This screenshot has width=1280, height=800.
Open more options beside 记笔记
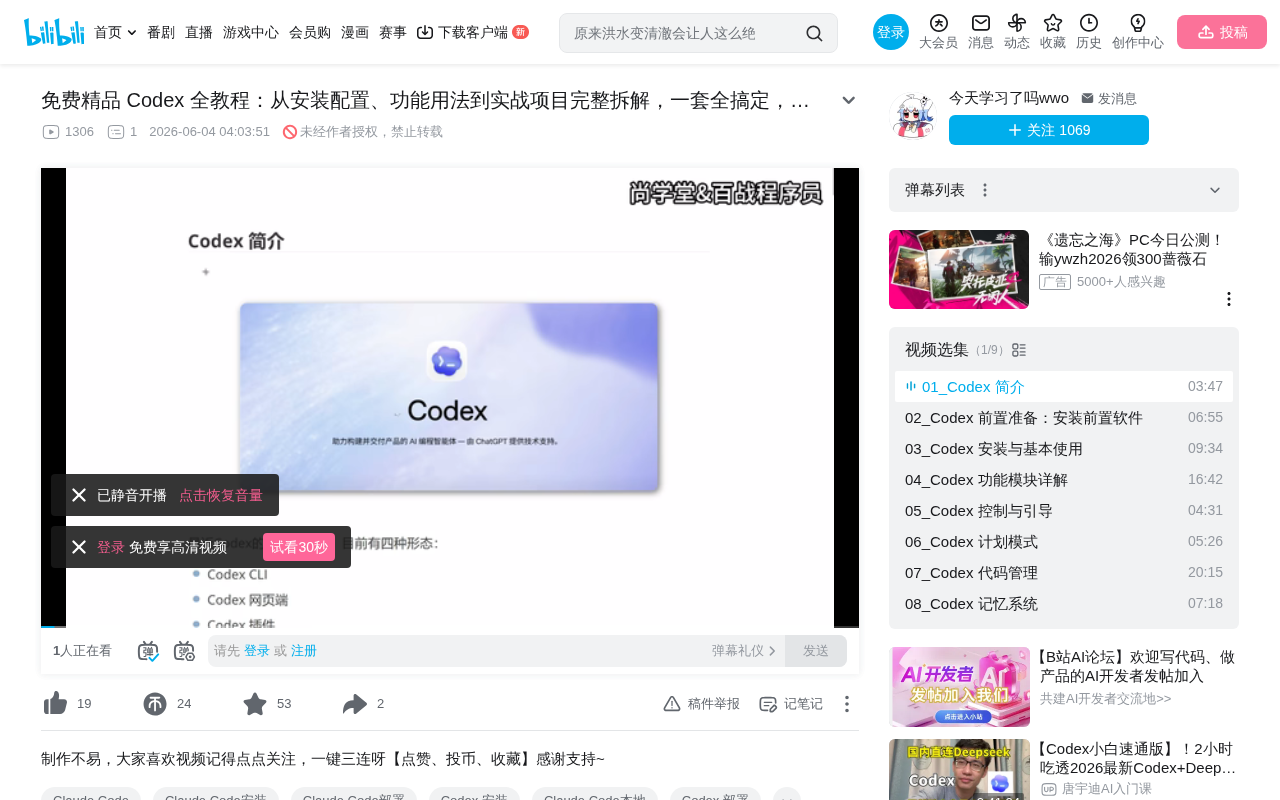tap(846, 704)
